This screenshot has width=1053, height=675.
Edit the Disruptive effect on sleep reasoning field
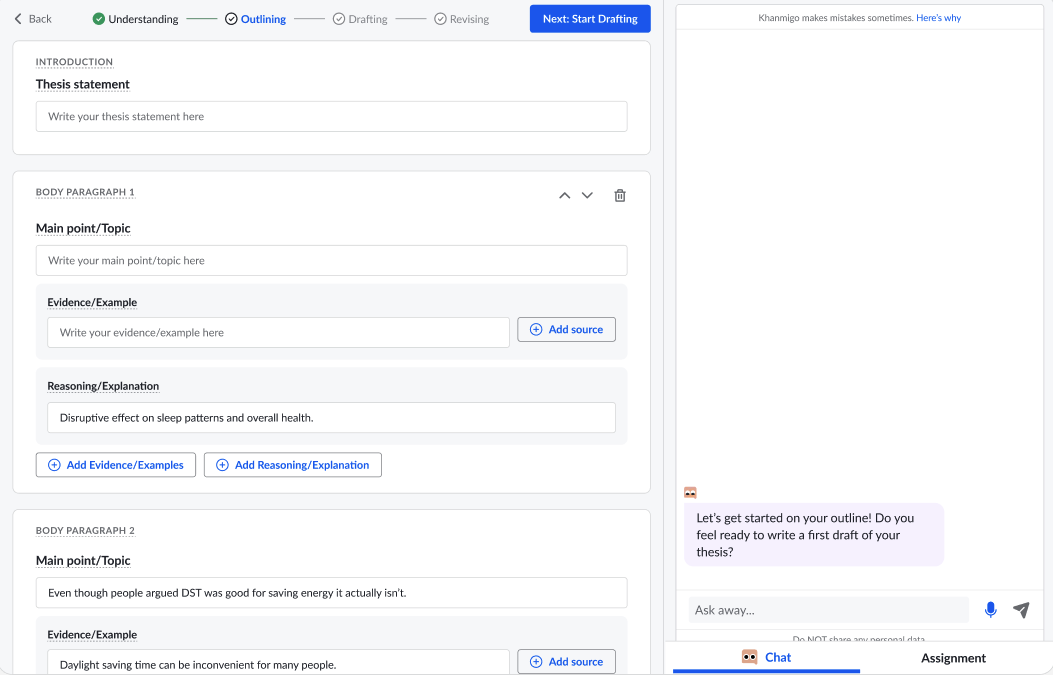point(331,418)
